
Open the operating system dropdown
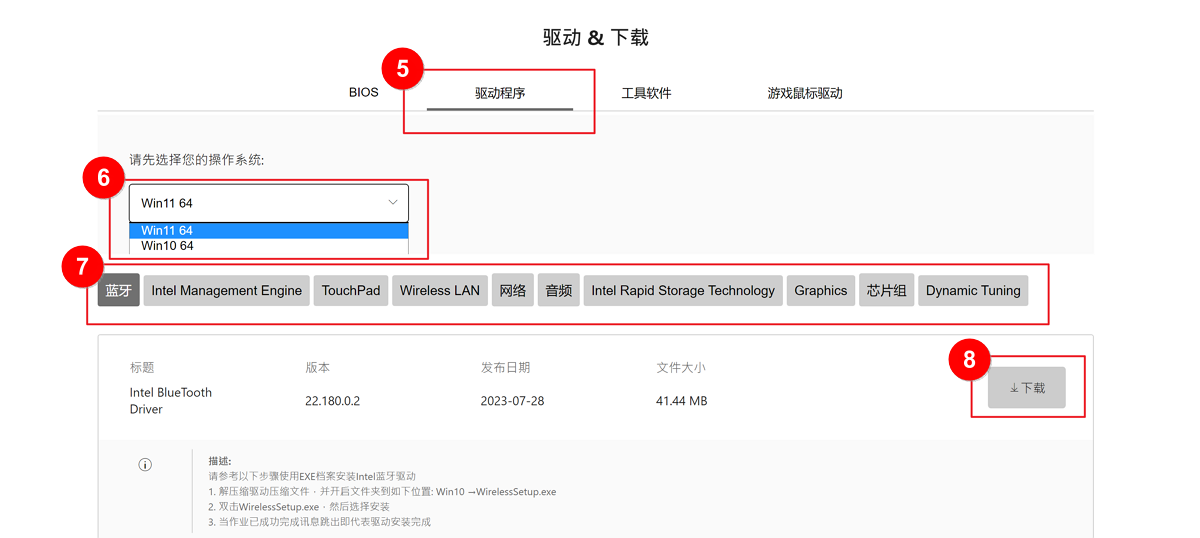(268, 203)
